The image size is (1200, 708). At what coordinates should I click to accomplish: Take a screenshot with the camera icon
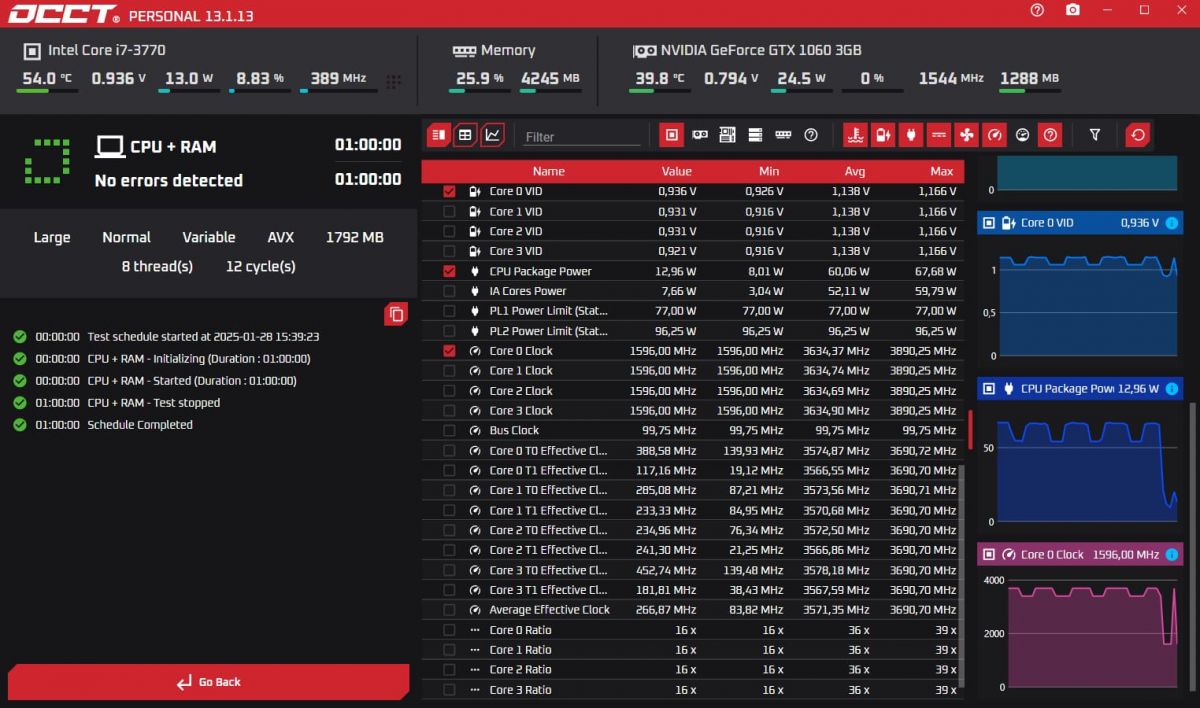1073,10
